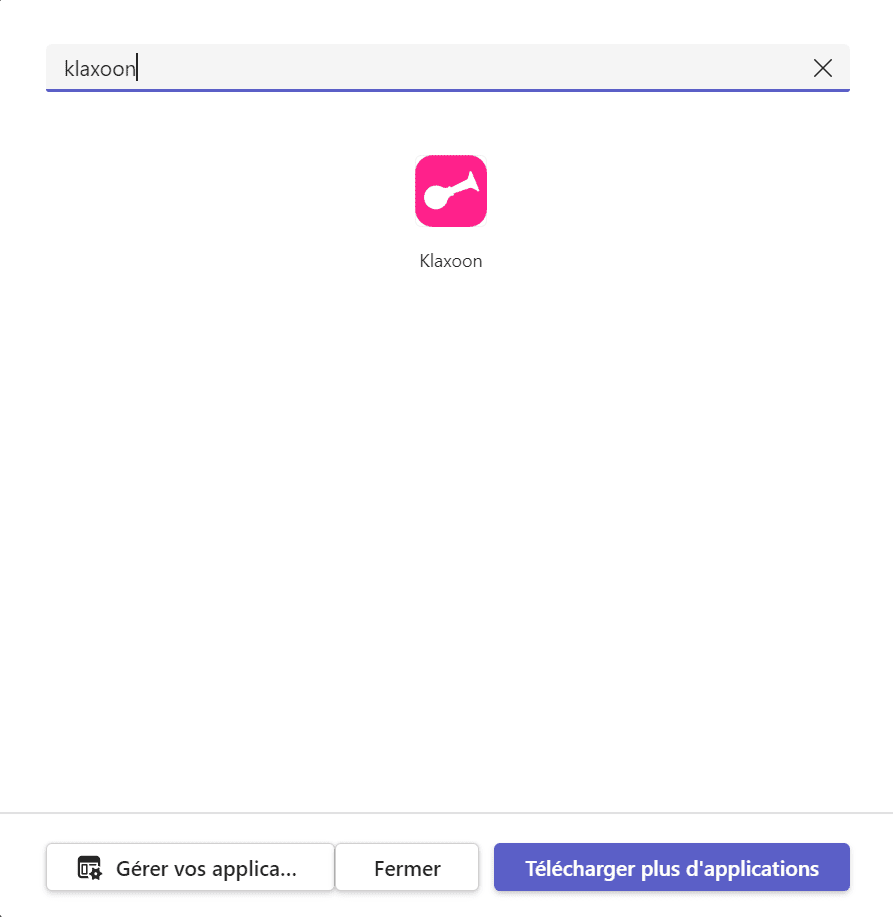Open the pink Klaxoon app icon
This screenshot has height=917, width=893.
pos(451,191)
